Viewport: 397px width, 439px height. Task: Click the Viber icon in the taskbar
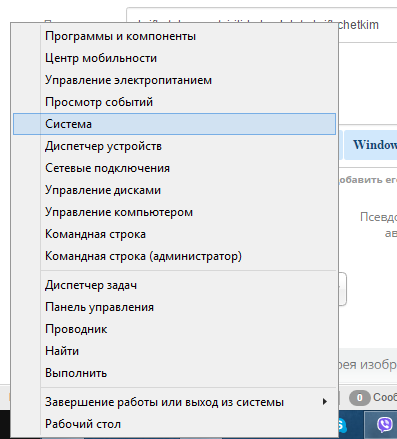[385, 425]
